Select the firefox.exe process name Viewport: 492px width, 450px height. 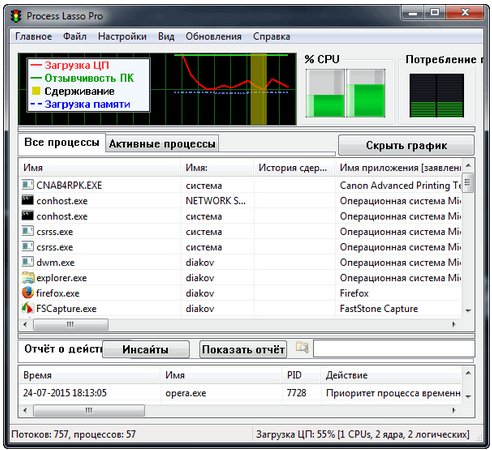pyautogui.click(x=58, y=293)
